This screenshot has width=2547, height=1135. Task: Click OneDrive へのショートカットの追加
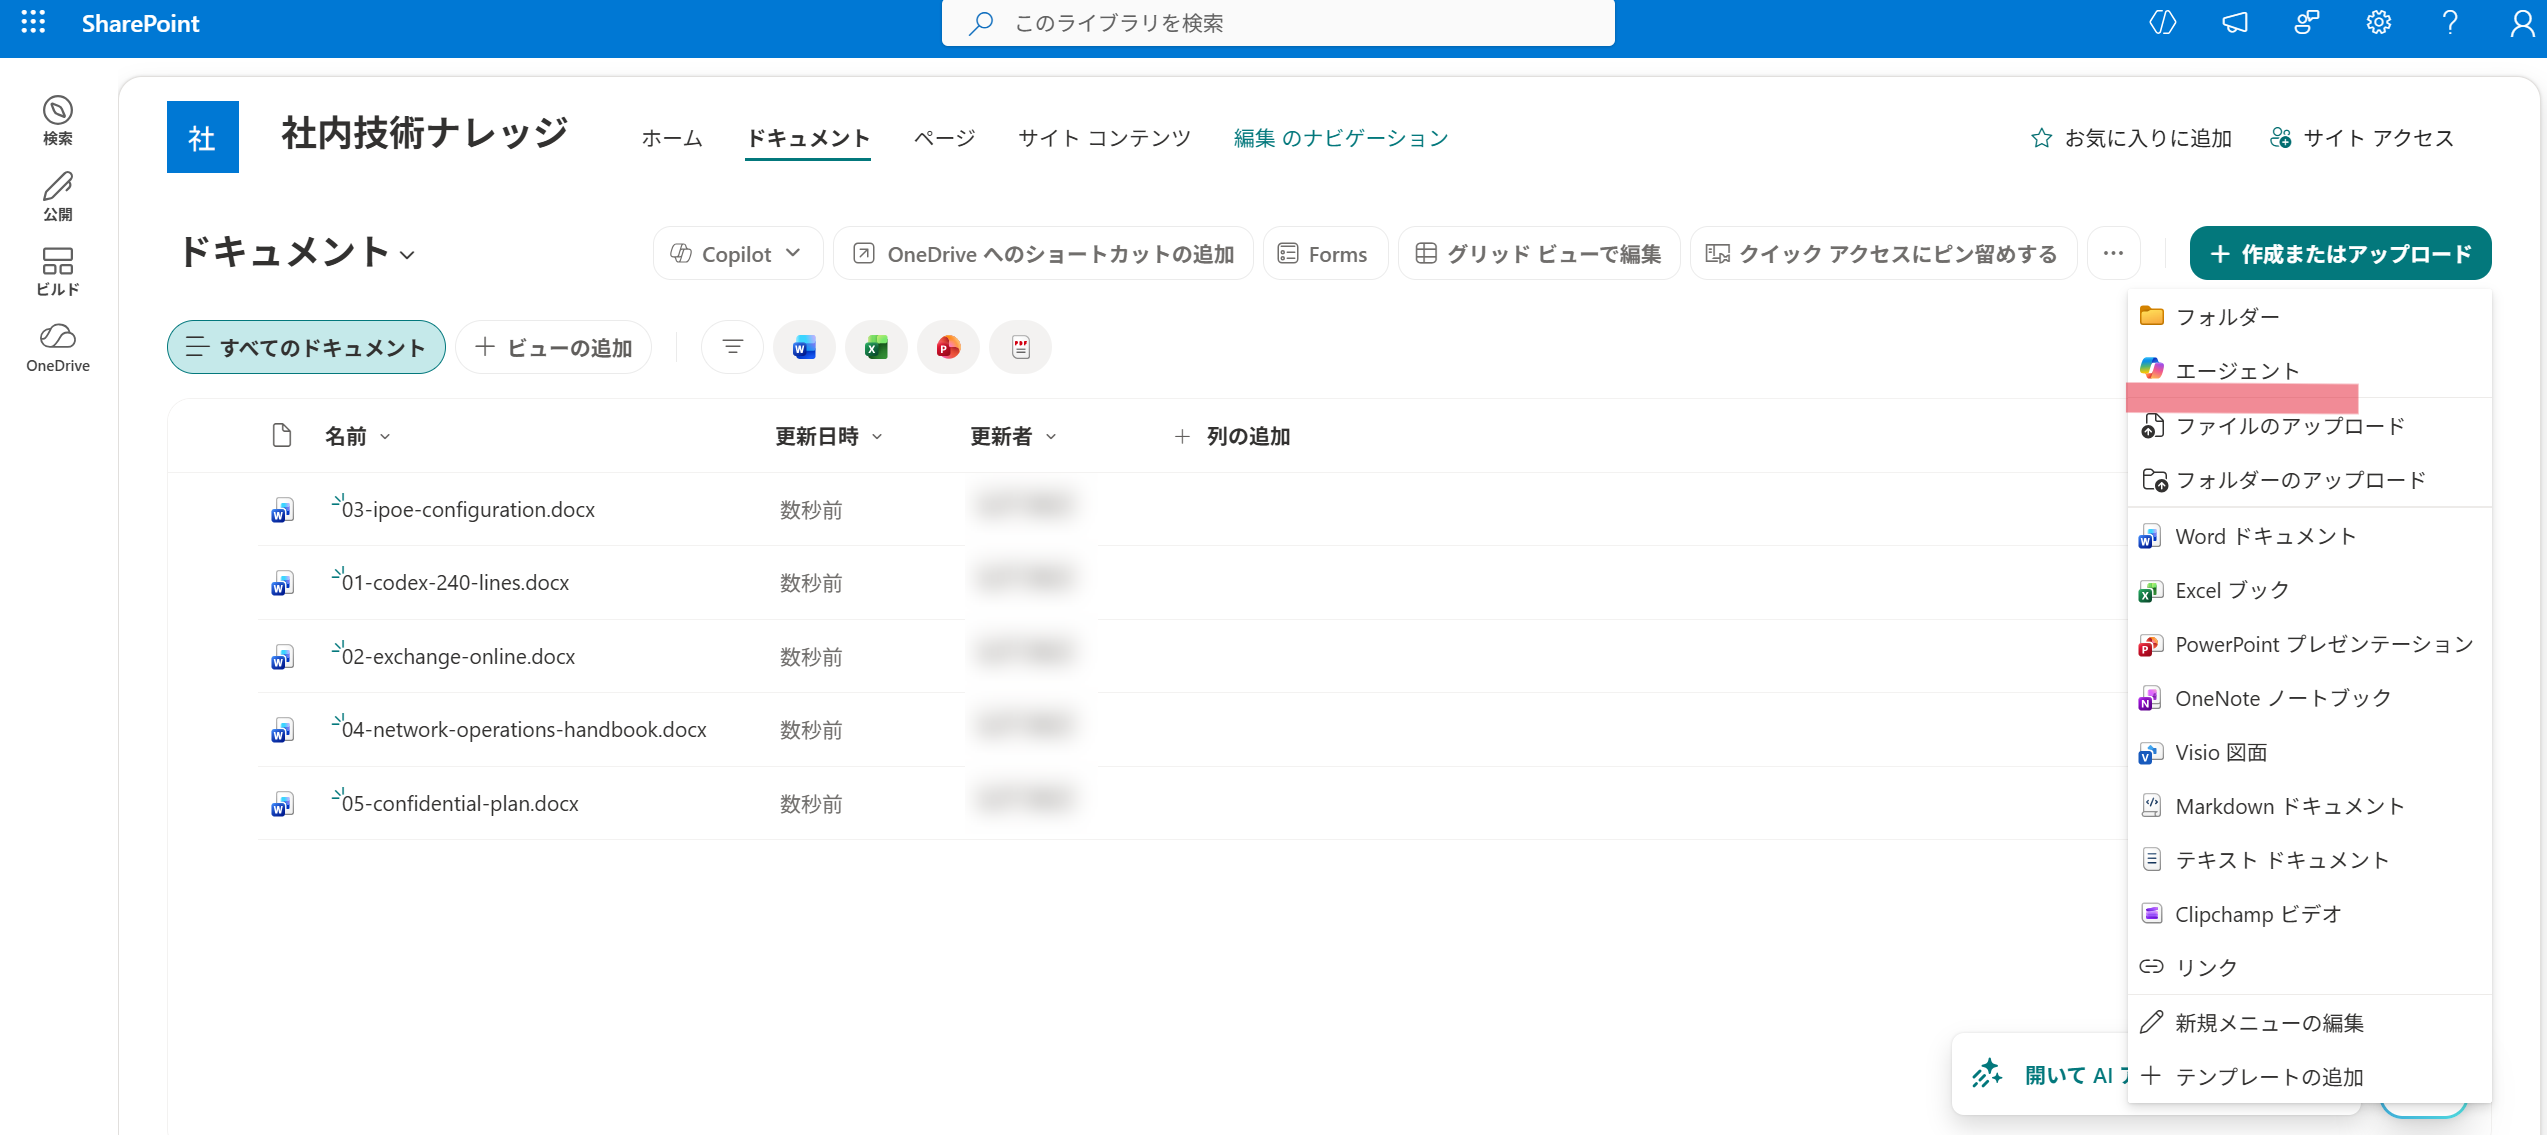(x=1043, y=254)
